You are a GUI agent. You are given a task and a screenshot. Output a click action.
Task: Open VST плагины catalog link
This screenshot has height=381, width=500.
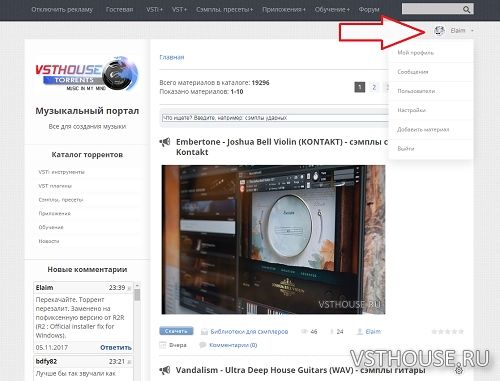[x=55, y=186]
